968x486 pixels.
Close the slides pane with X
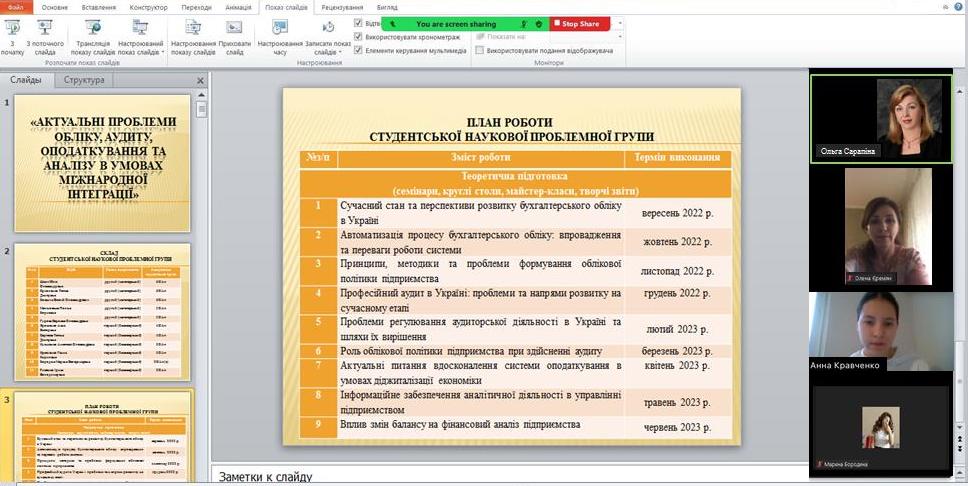[x=200, y=81]
